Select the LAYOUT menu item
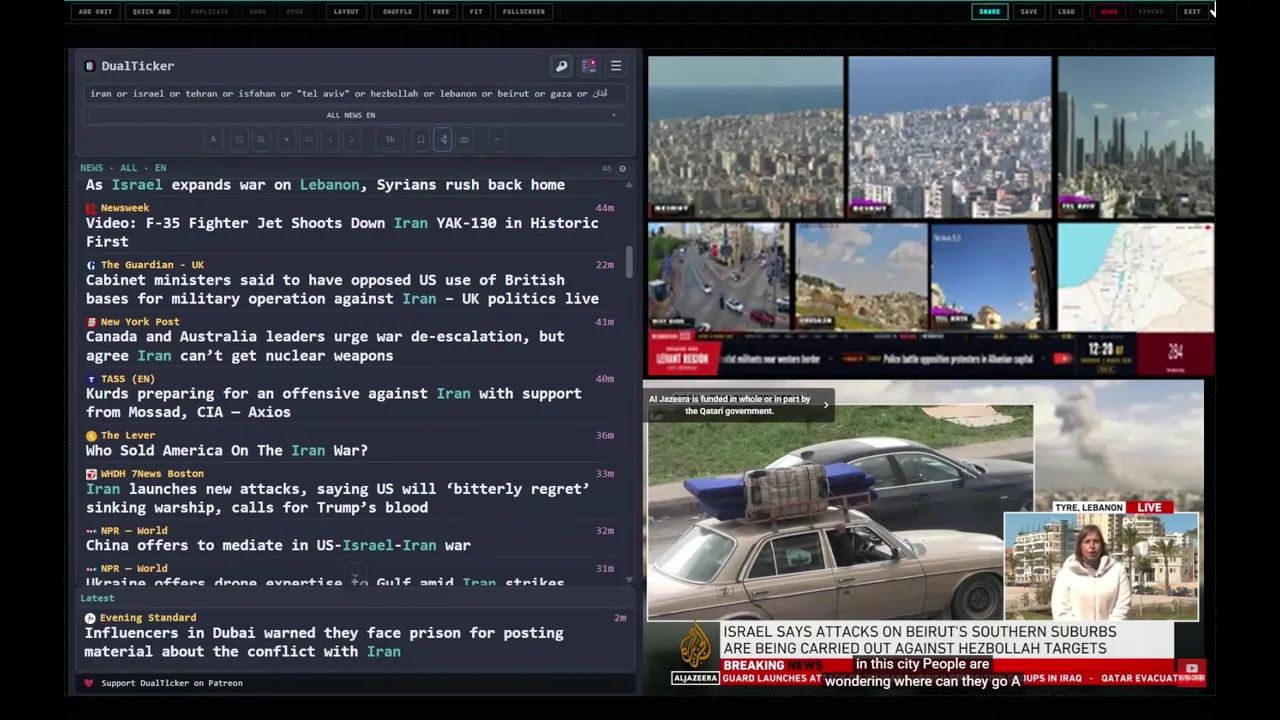The height and width of the screenshot is (720, 1280). [346, 12]
